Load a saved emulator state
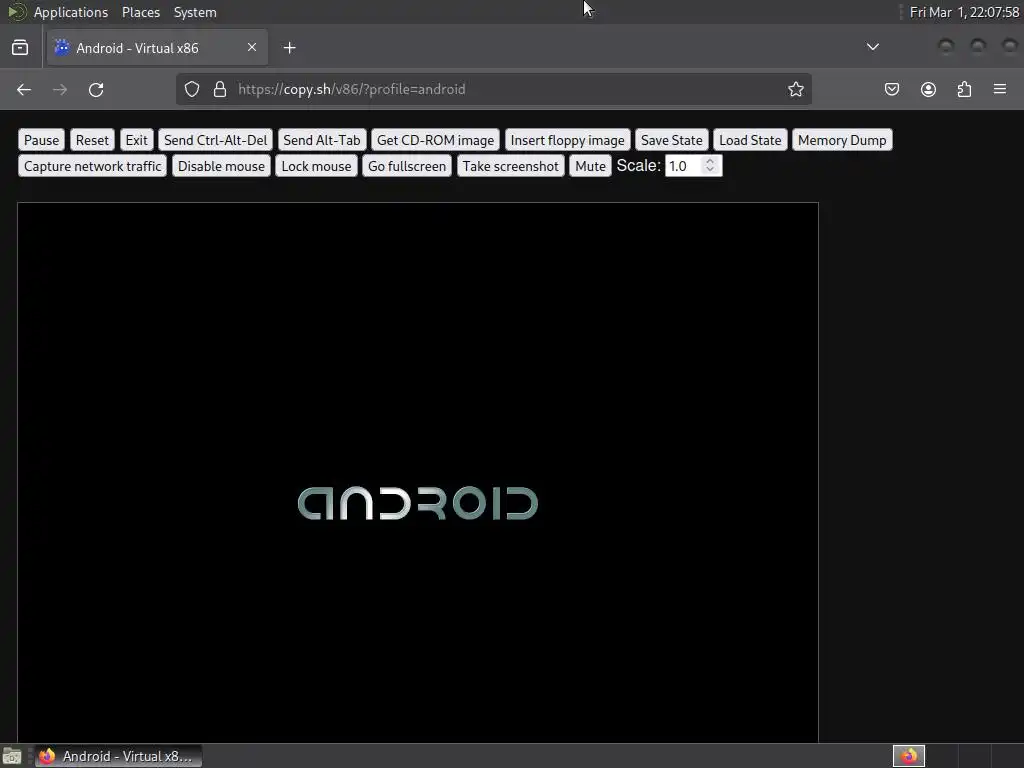The height and width of the screenshot is (768, 1024). click(x=750, y=140)
